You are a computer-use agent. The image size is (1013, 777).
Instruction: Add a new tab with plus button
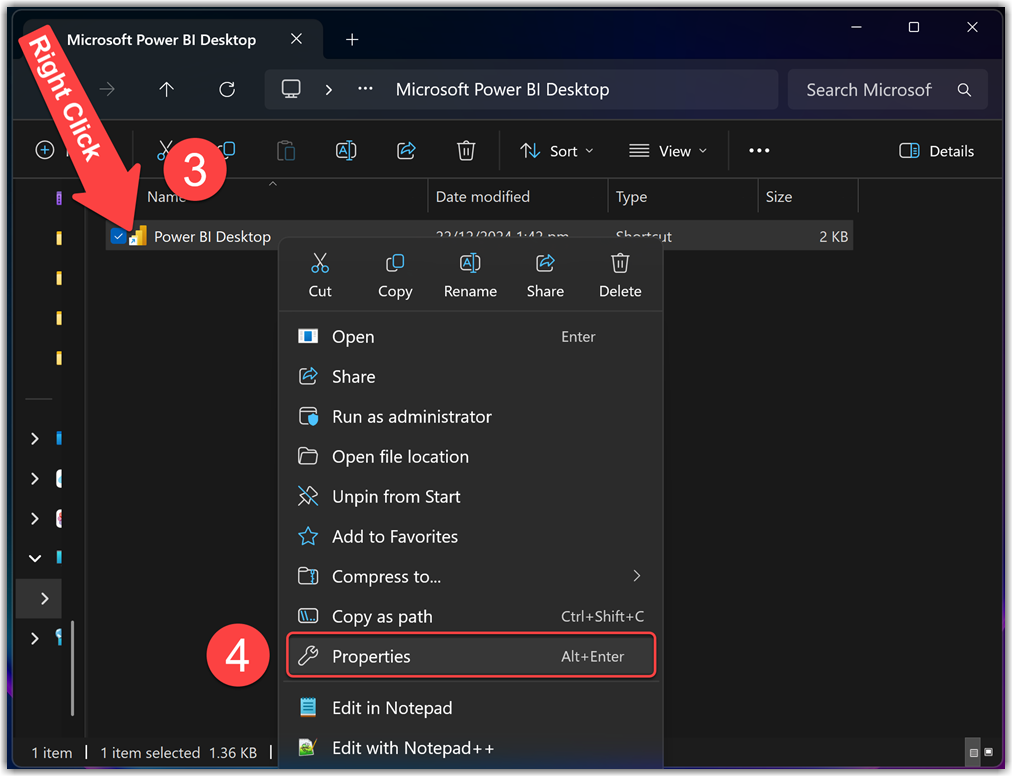tap(352, 39)
